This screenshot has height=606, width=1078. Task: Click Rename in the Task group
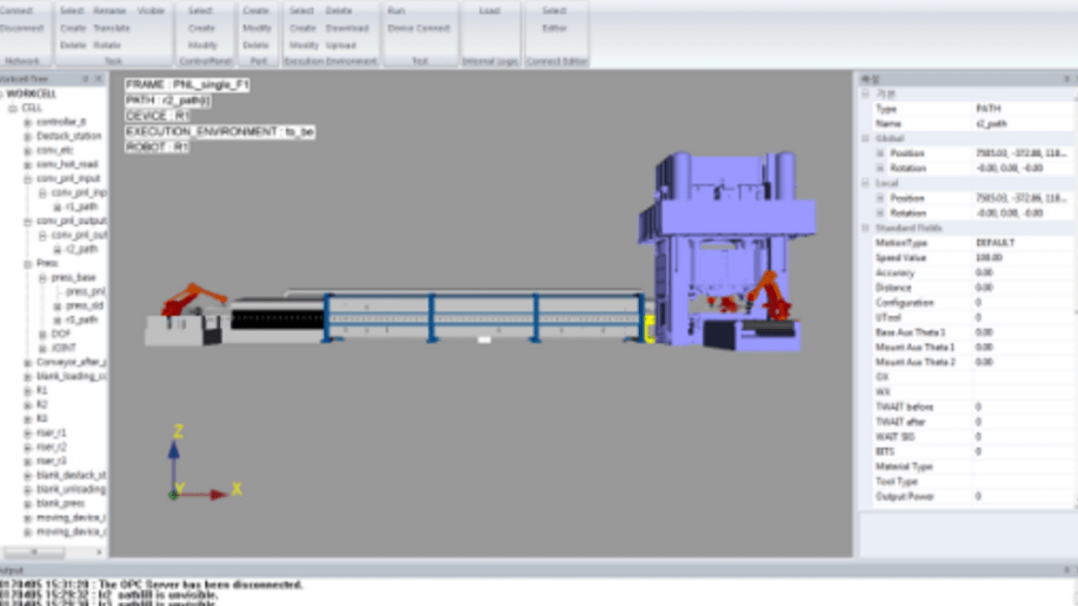click(x=110, y=11)
